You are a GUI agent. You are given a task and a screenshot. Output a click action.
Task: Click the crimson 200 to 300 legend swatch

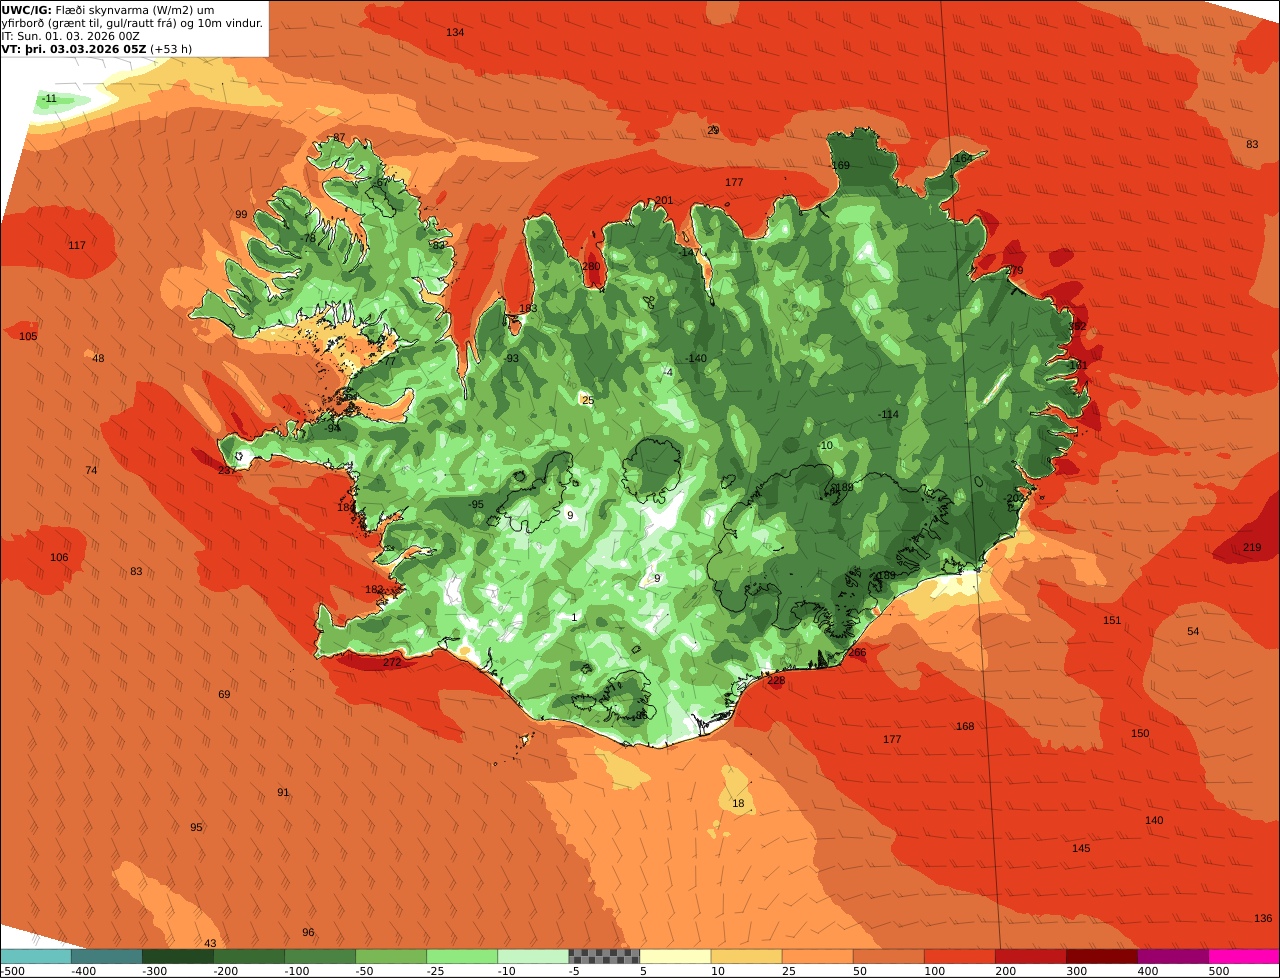(1030, 956)
